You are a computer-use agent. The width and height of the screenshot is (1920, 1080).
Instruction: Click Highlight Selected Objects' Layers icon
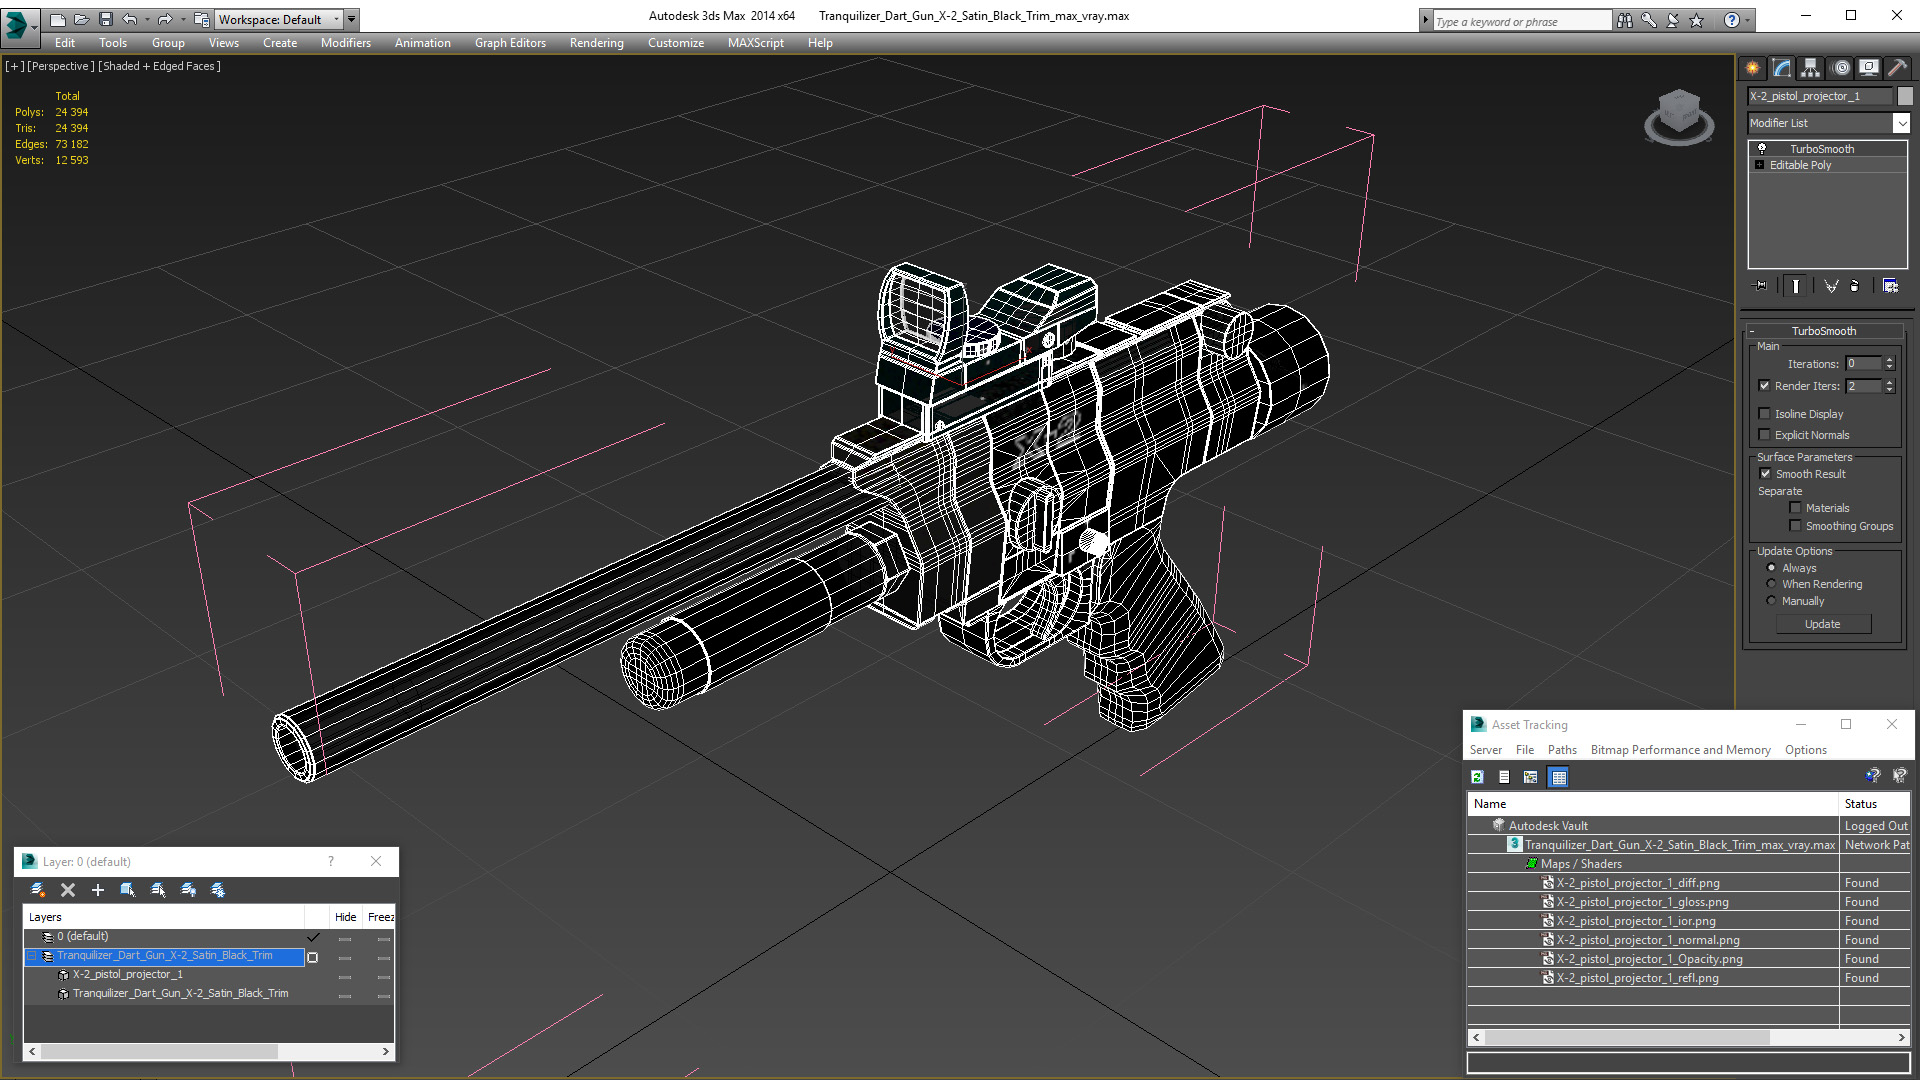tap(158, 890)
